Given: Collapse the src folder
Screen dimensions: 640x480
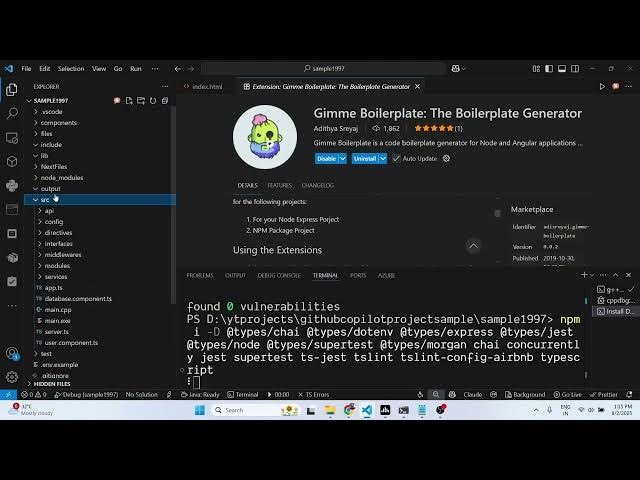Looking at the screenshot, I should pos(100,200).
